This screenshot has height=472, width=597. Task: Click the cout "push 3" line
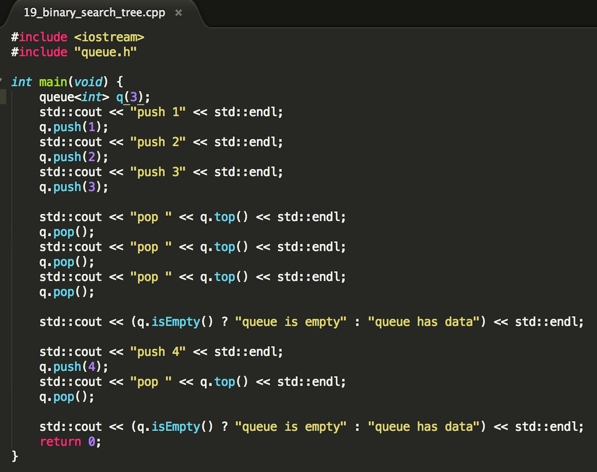pos(161,172)
